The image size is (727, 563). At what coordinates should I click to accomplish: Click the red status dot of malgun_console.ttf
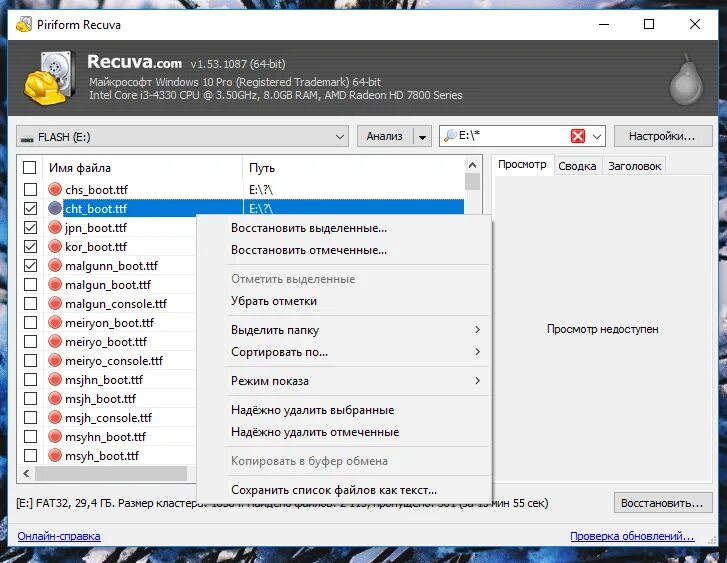click(55, 303)
